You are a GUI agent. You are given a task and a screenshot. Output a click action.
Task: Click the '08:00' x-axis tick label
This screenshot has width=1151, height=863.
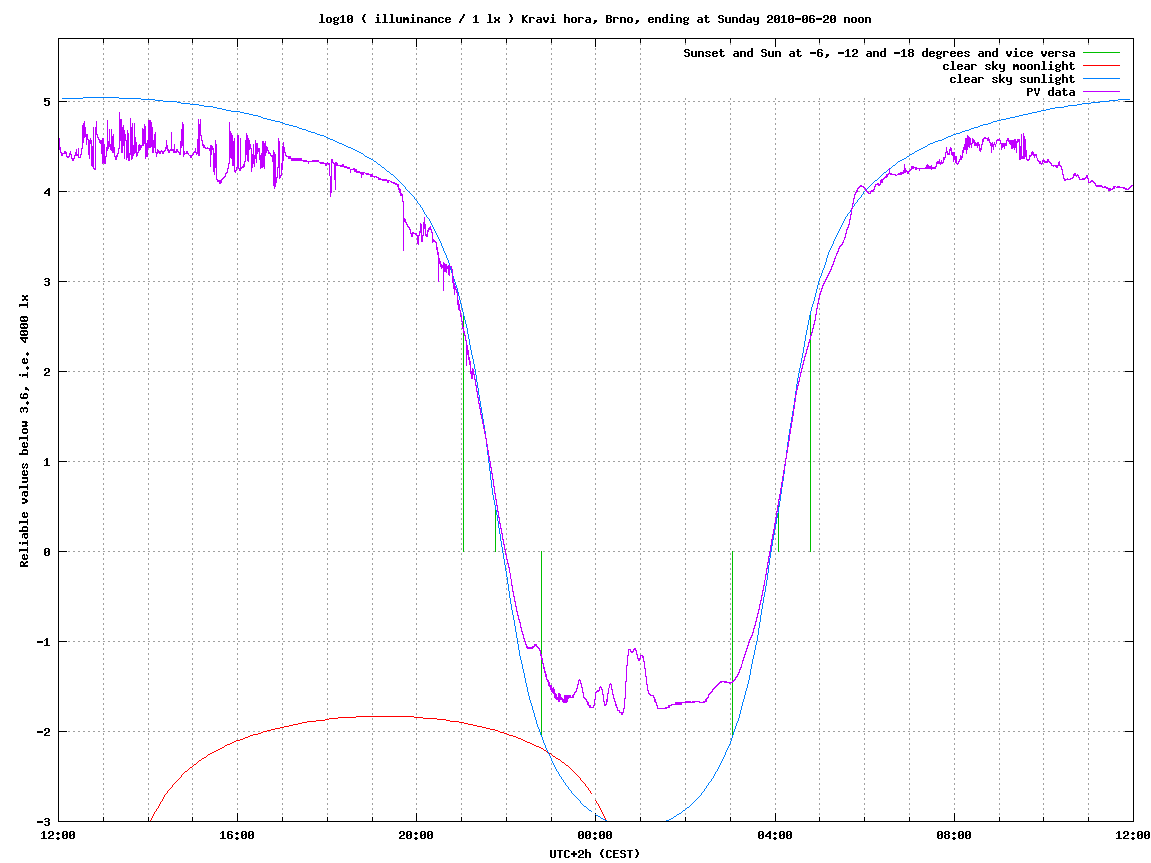pyautogui.click(x=954, y=835)
